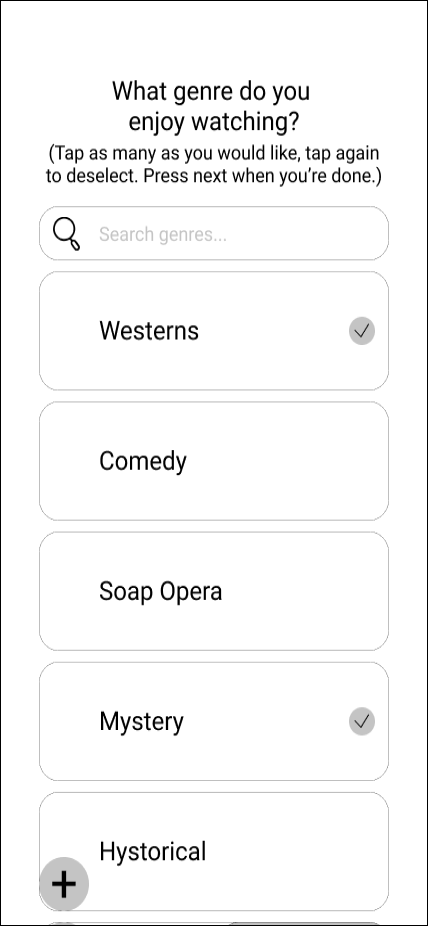Image resolution: width=428 pixels, height=926 pixels.
Task: Uncheck the grey checkmark beside Mystery
Action: click(x=361, y=721)
